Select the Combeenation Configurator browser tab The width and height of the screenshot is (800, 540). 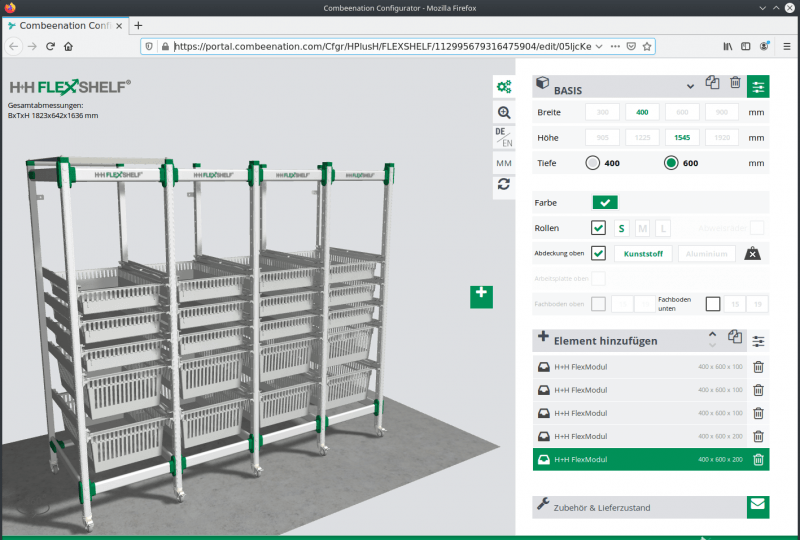coord(64,26)
